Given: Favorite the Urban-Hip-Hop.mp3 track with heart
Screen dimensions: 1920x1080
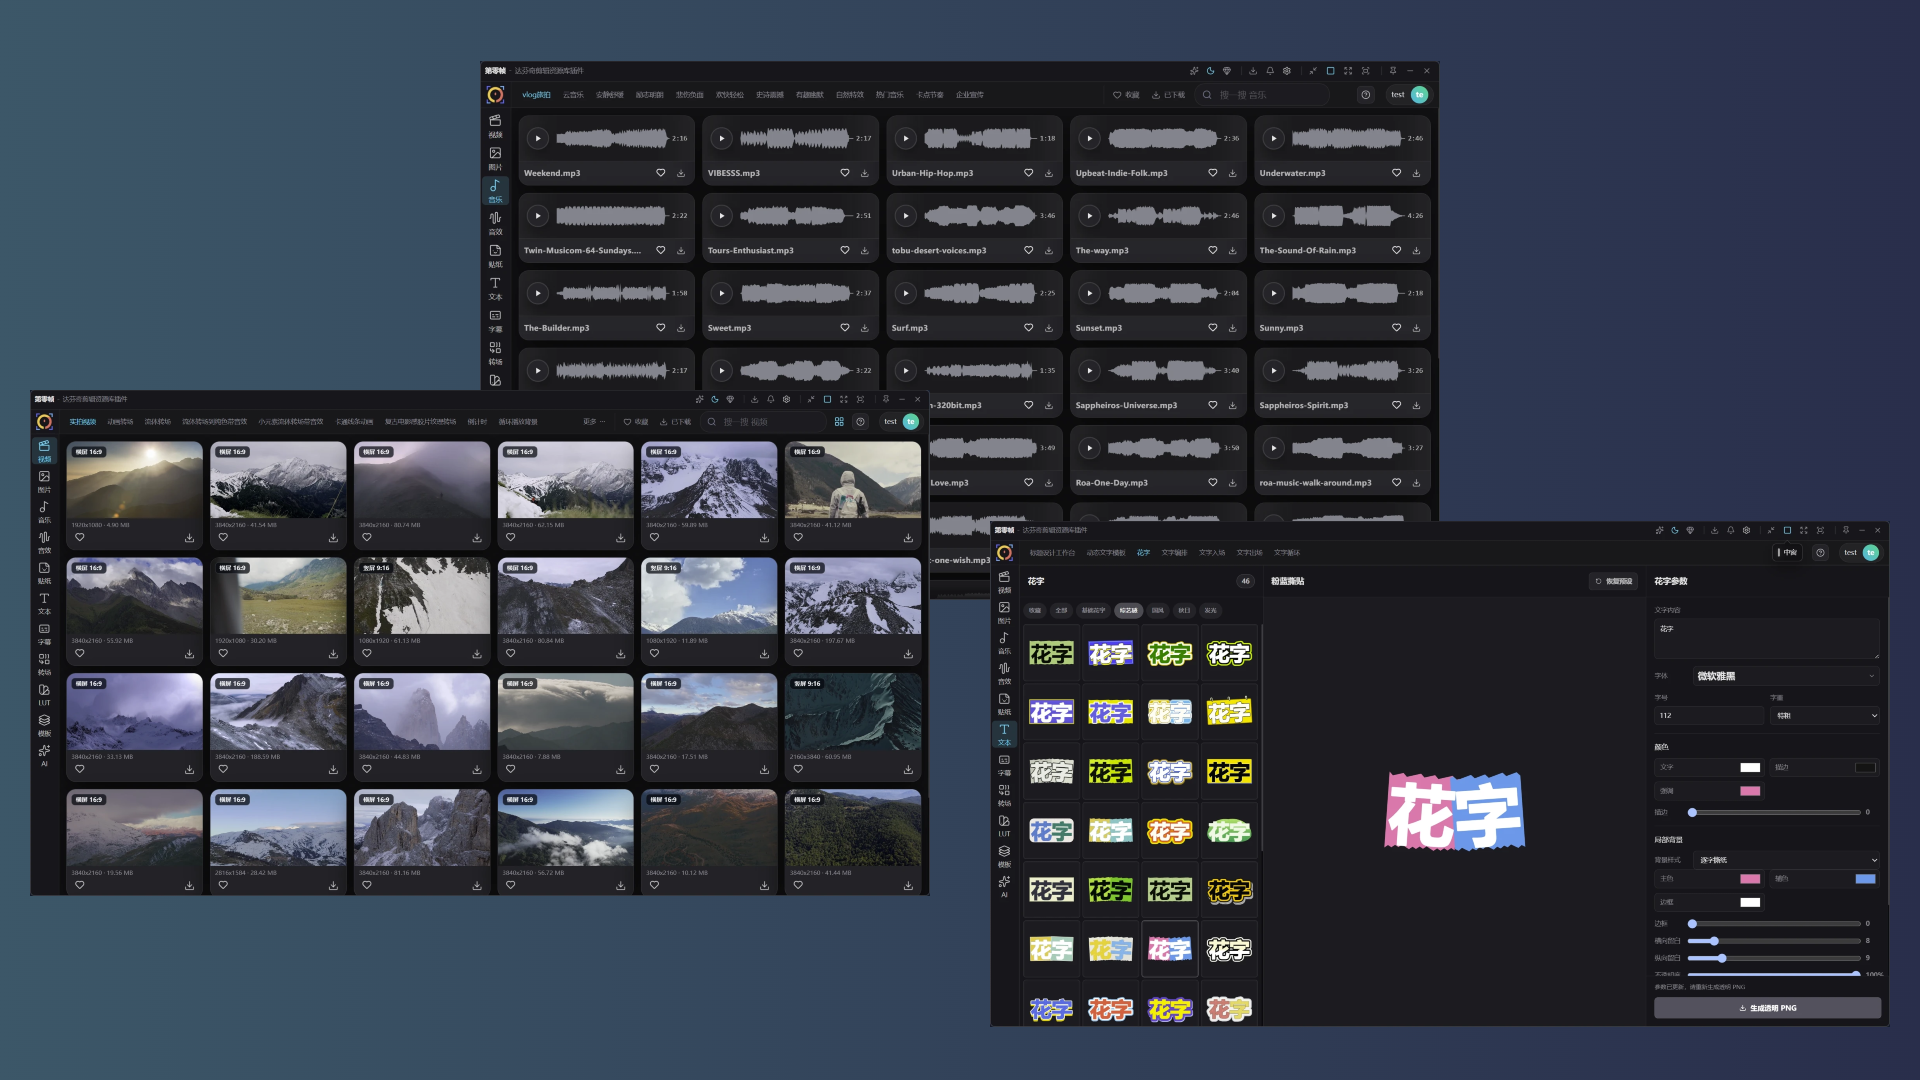Looking at the screenshot, I should [1028, 173].
